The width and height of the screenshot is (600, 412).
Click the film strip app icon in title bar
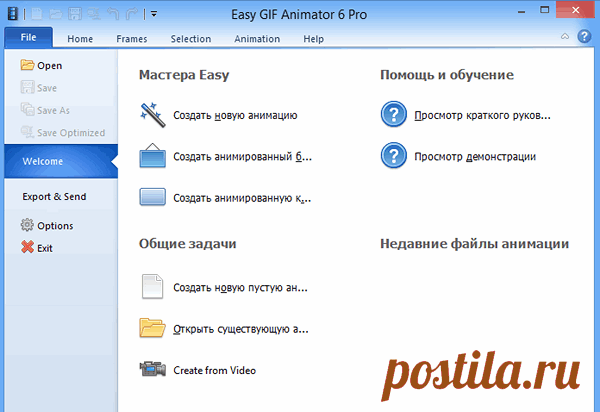(x=13, y=14)
